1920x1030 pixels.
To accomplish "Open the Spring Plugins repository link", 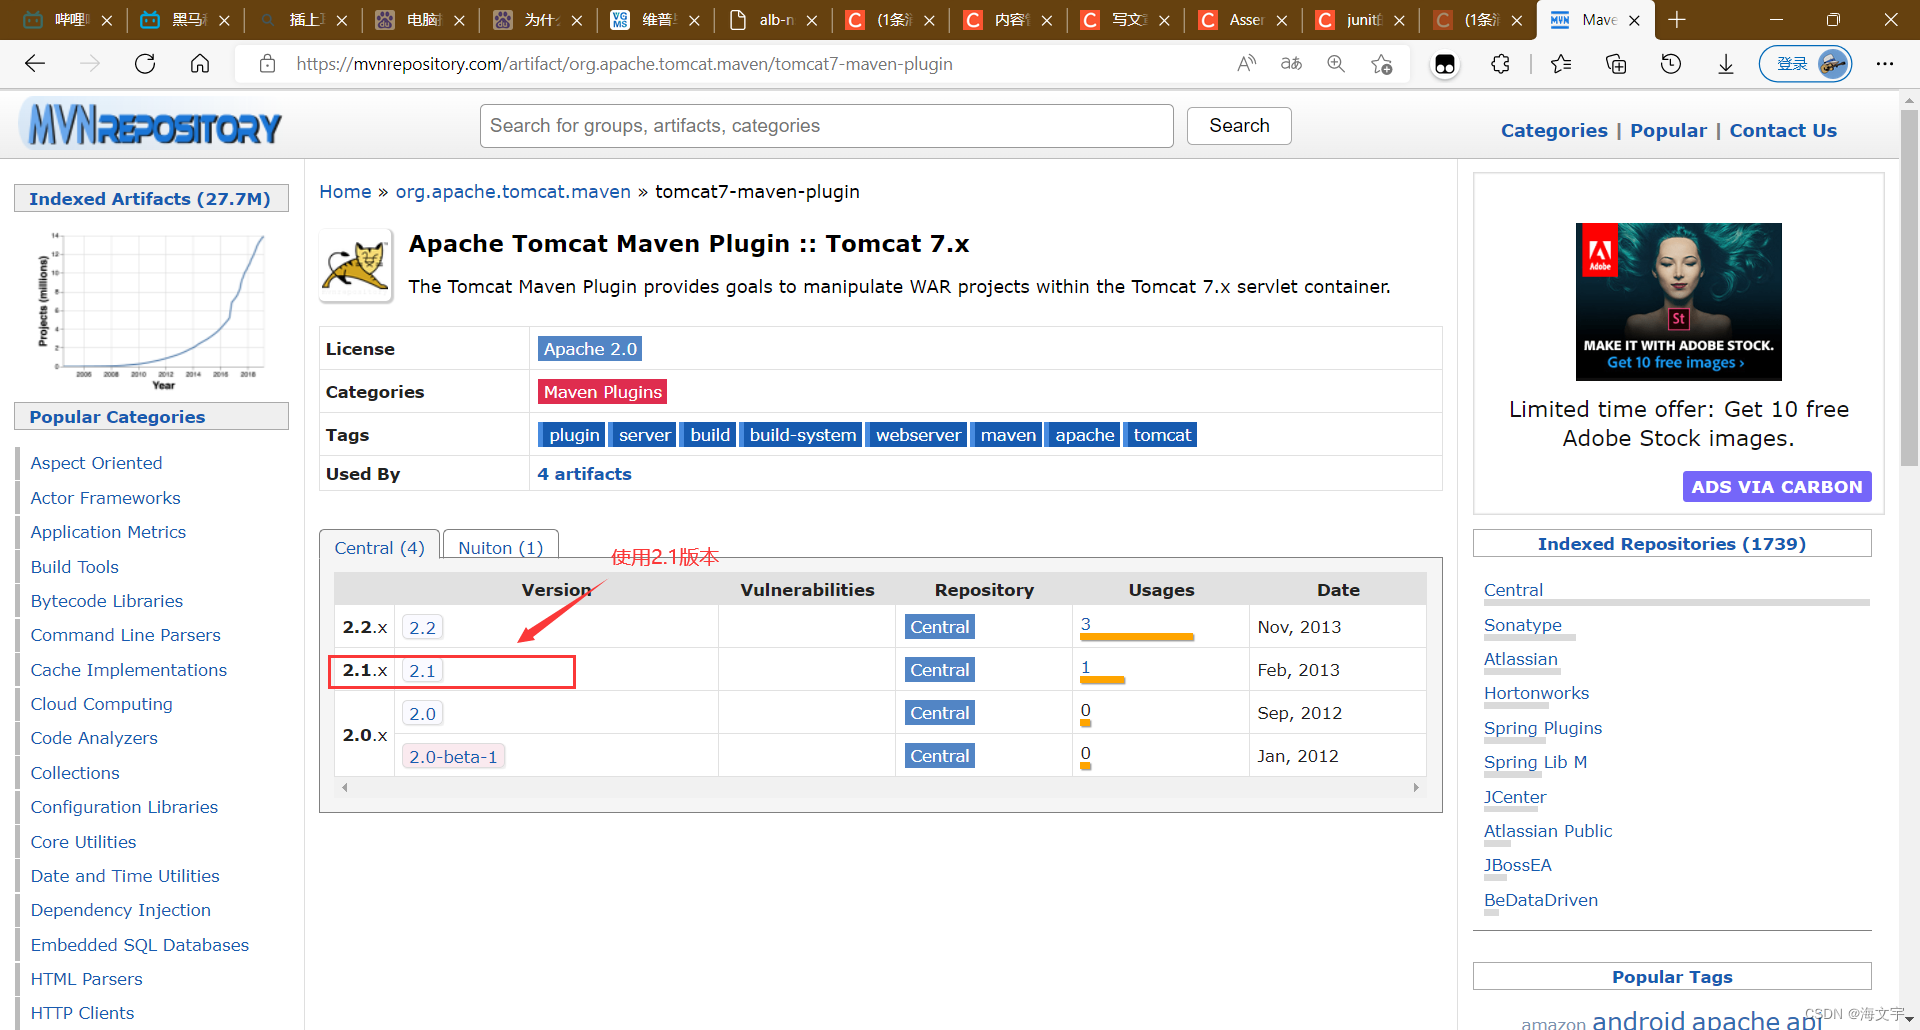I will 1542,728.
